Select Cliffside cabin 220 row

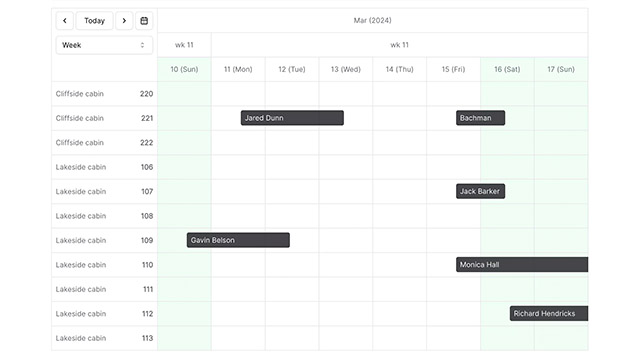click(104, 94)
